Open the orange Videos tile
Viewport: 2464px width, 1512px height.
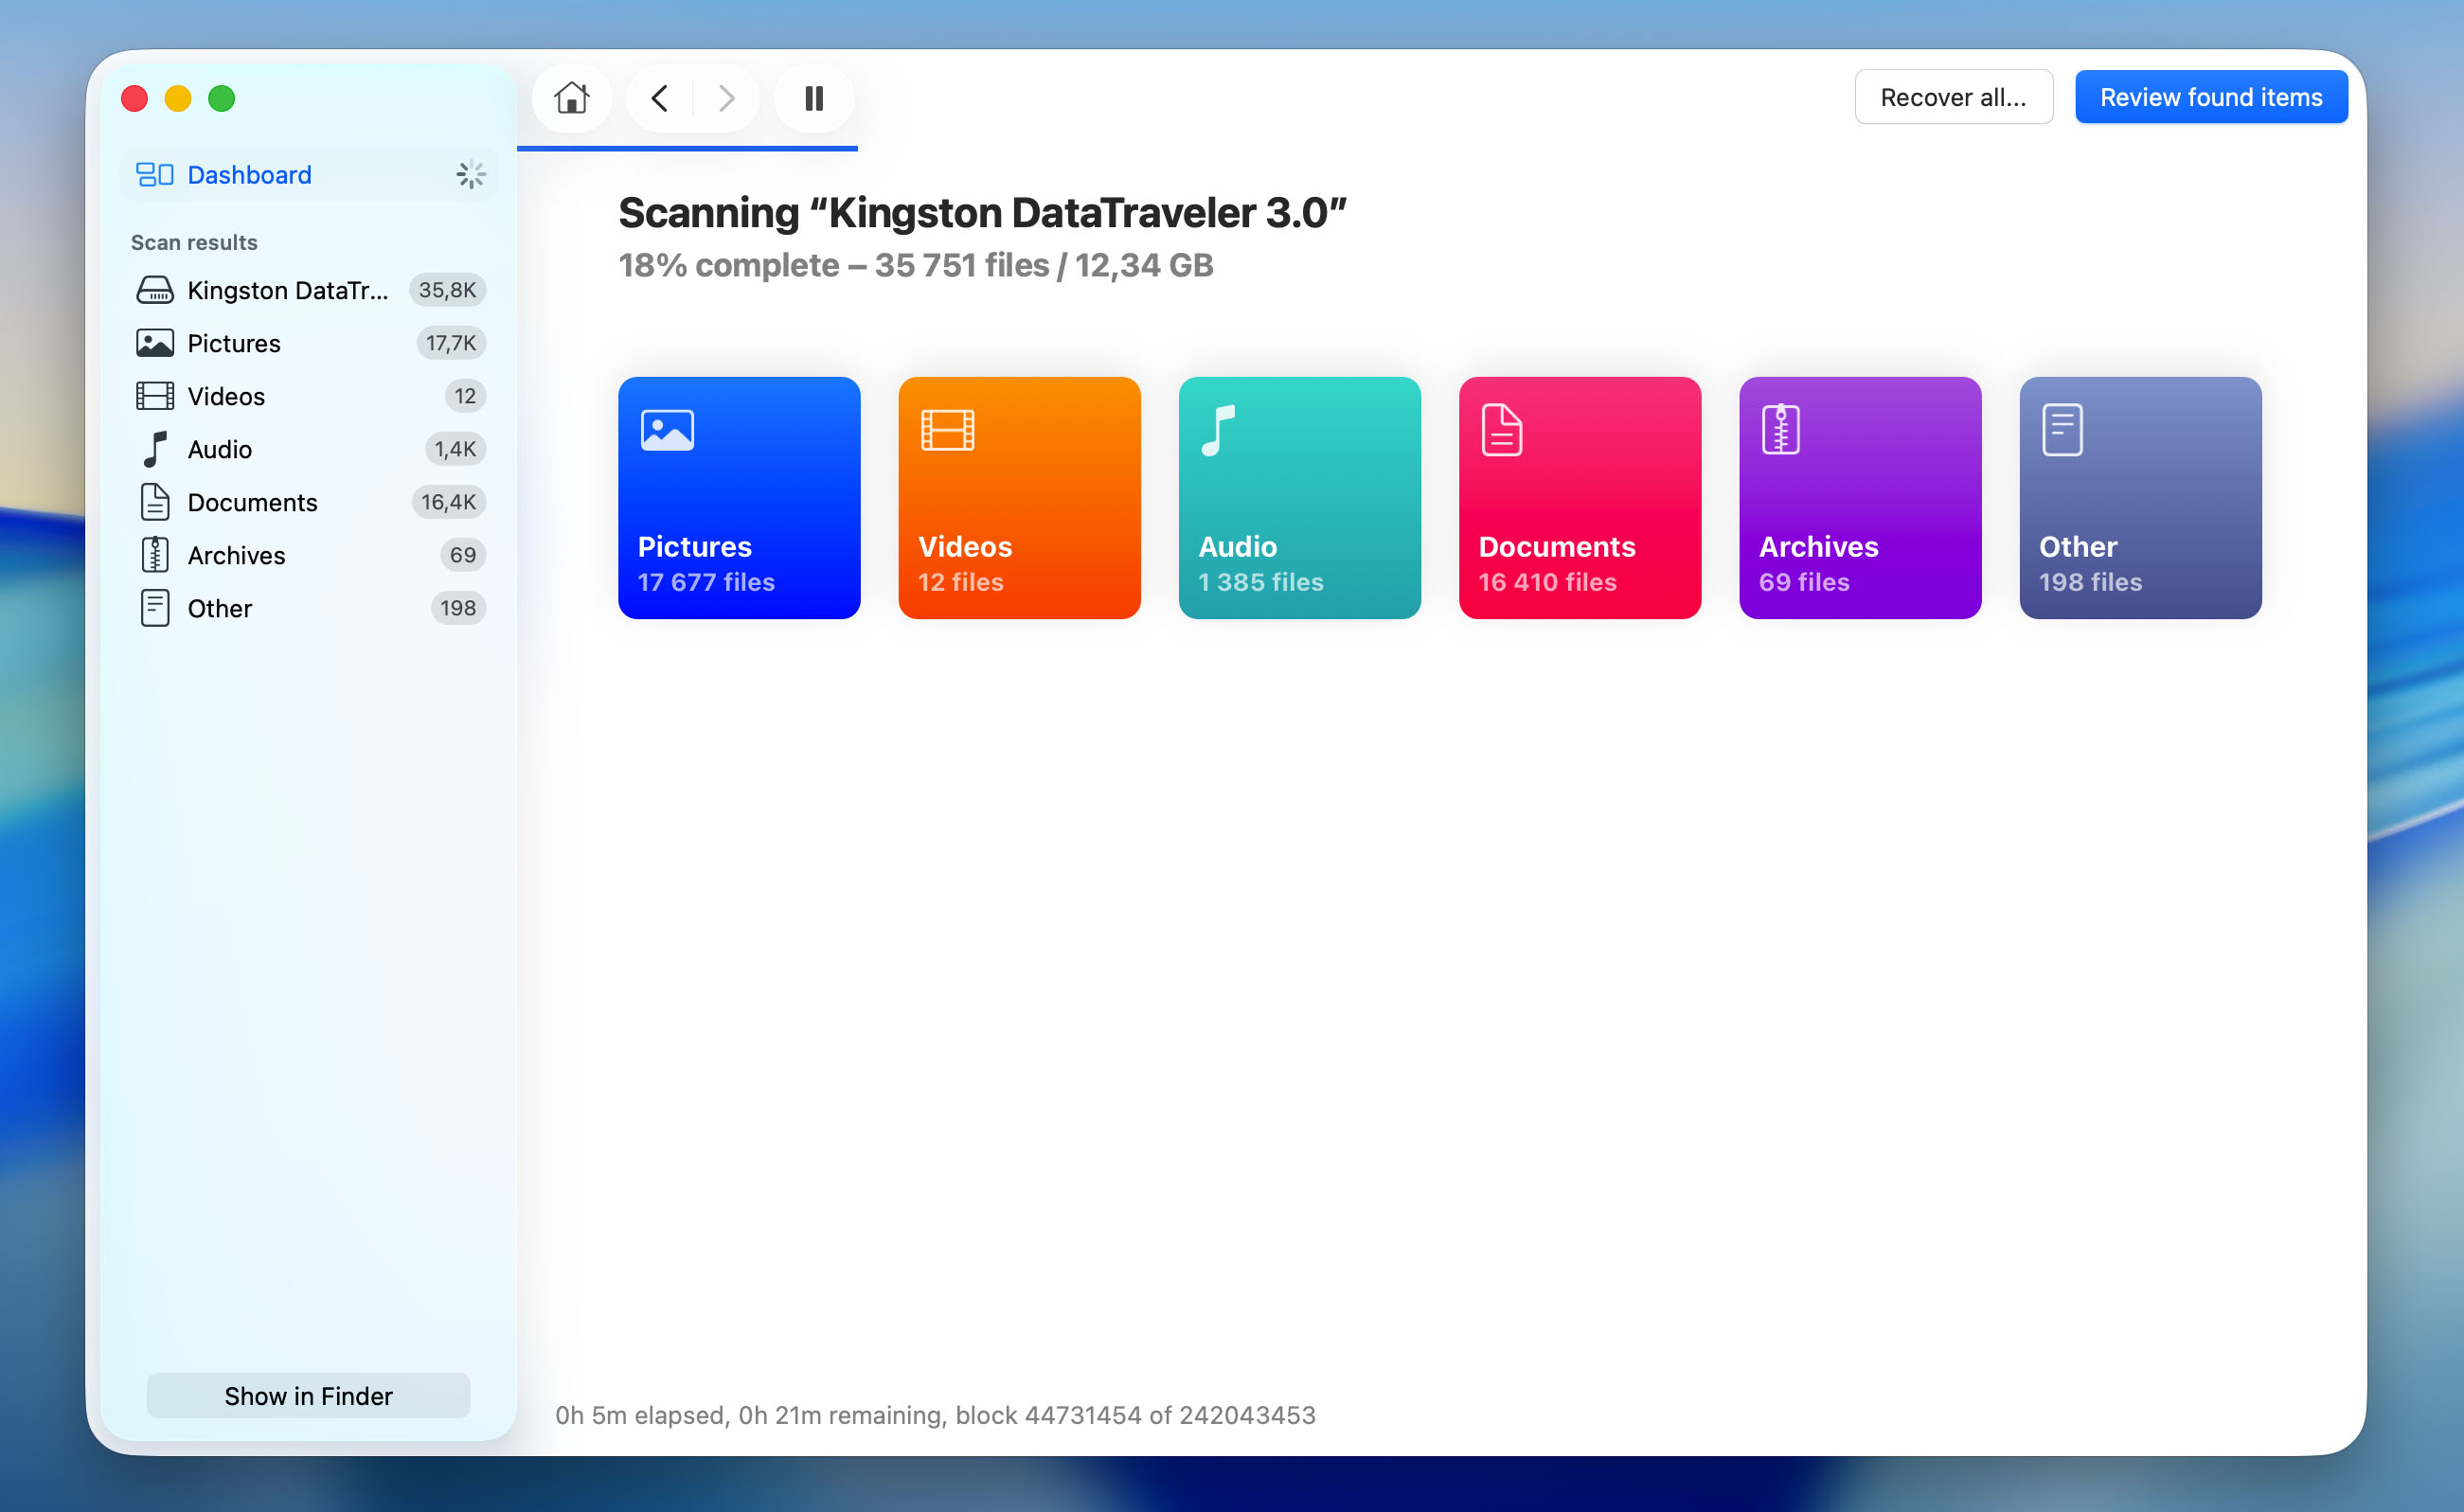pos(1019,498)
